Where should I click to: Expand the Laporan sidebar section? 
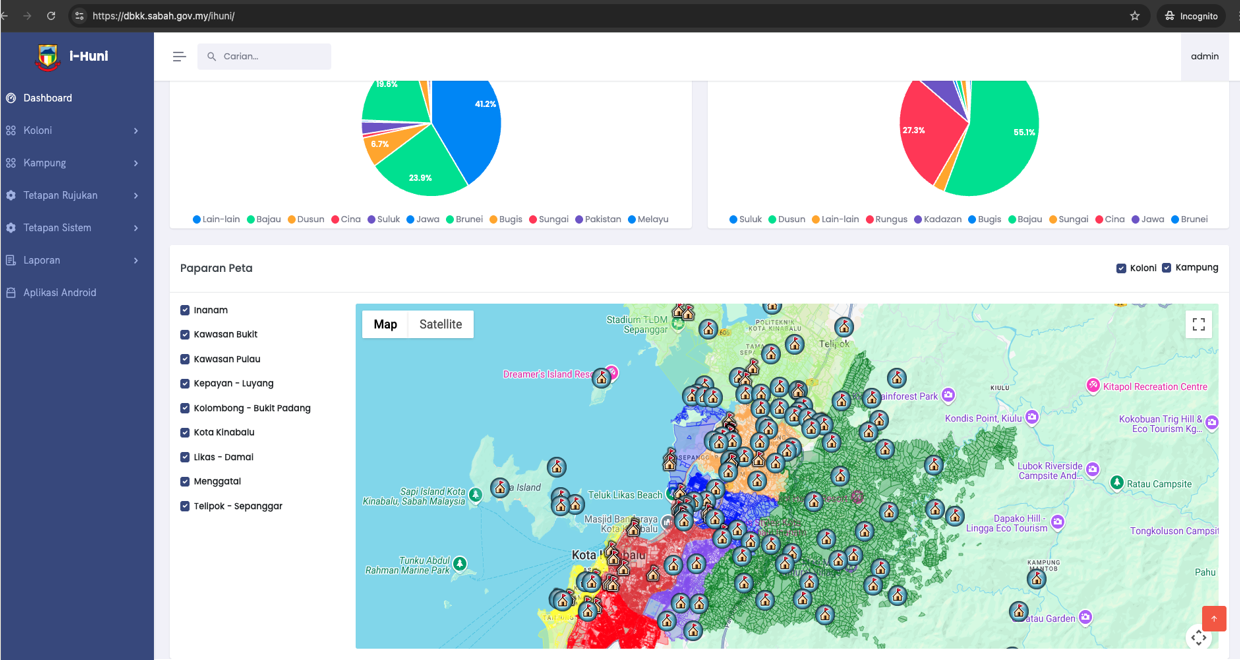pos(76,261)
